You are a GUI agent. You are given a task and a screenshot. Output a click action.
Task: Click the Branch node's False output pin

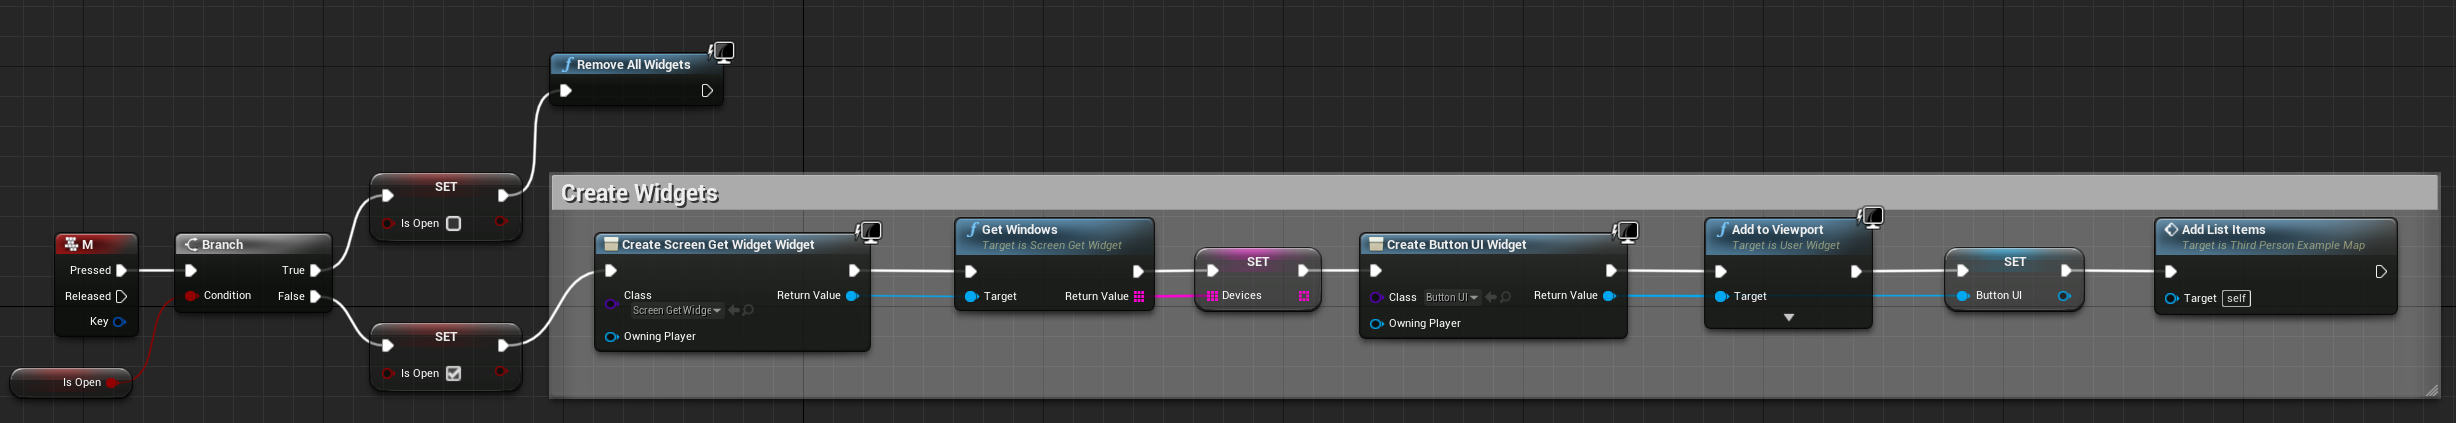click(316, 296)
